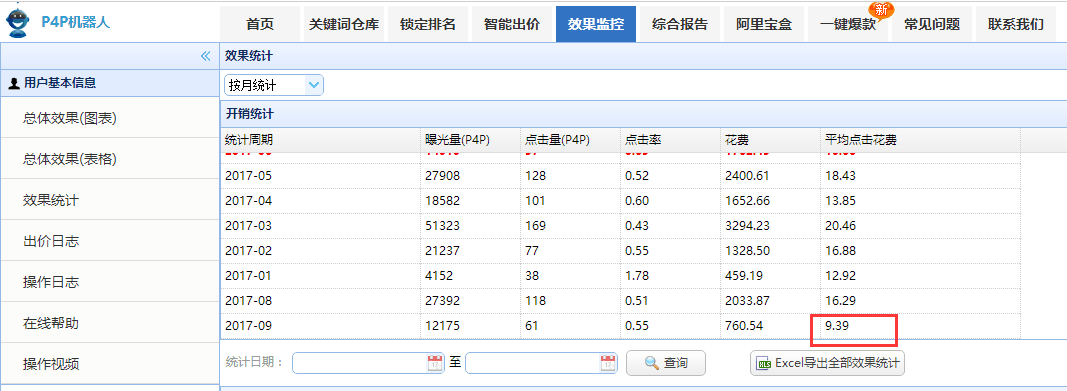Click exposure value 51323

[x=442, y=226]
